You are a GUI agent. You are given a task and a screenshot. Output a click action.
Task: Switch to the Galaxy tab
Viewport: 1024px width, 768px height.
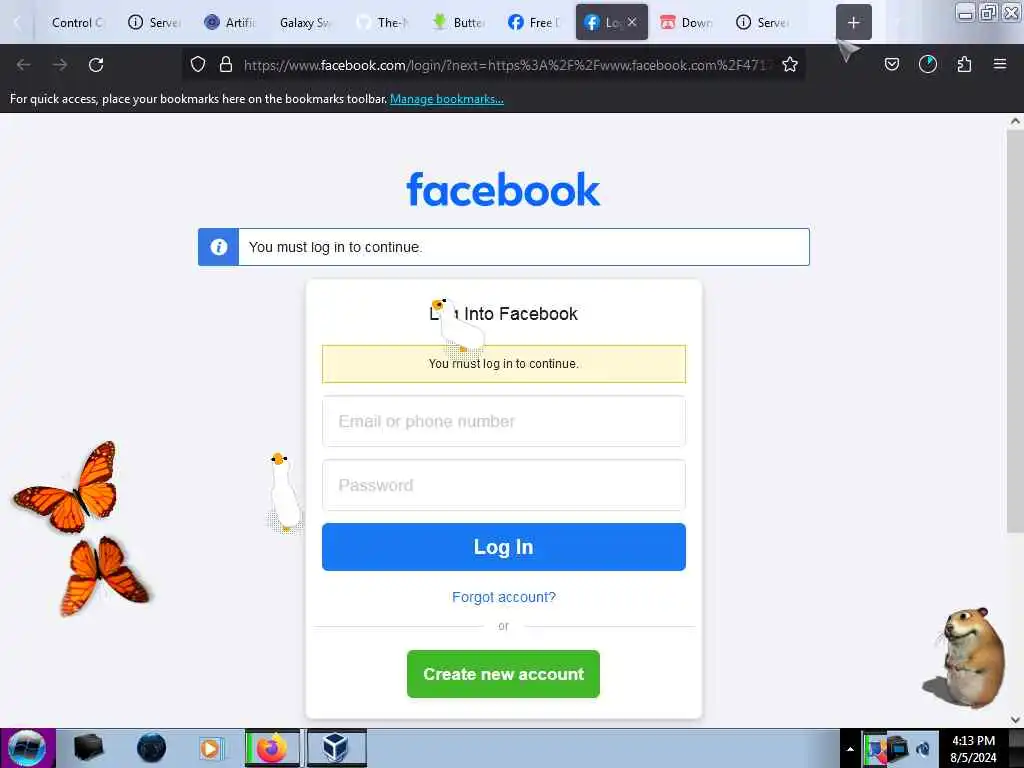306,23
